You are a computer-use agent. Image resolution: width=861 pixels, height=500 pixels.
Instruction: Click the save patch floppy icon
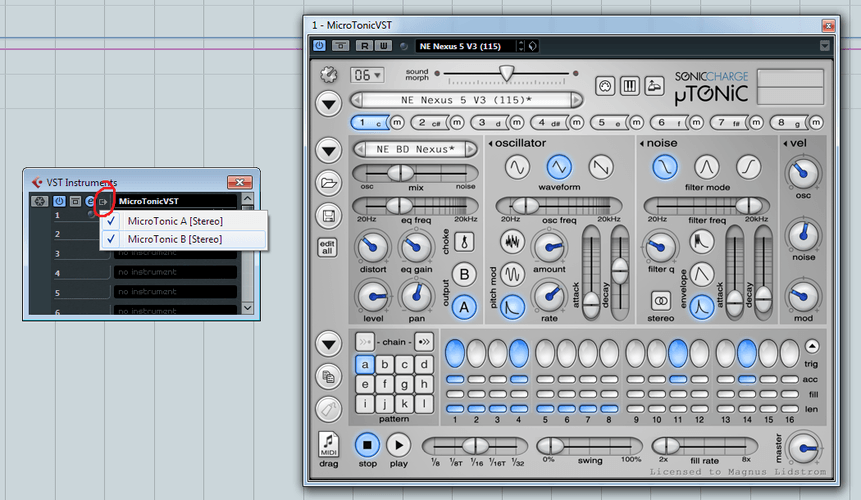tap(328, 216)
